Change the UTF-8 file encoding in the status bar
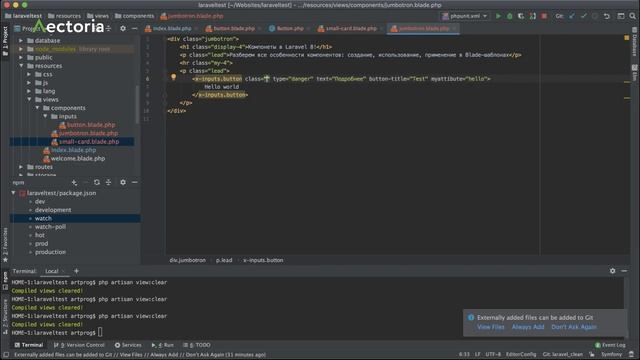The width and height of the screenshot is (640, 360). click(x=493, y=354)
